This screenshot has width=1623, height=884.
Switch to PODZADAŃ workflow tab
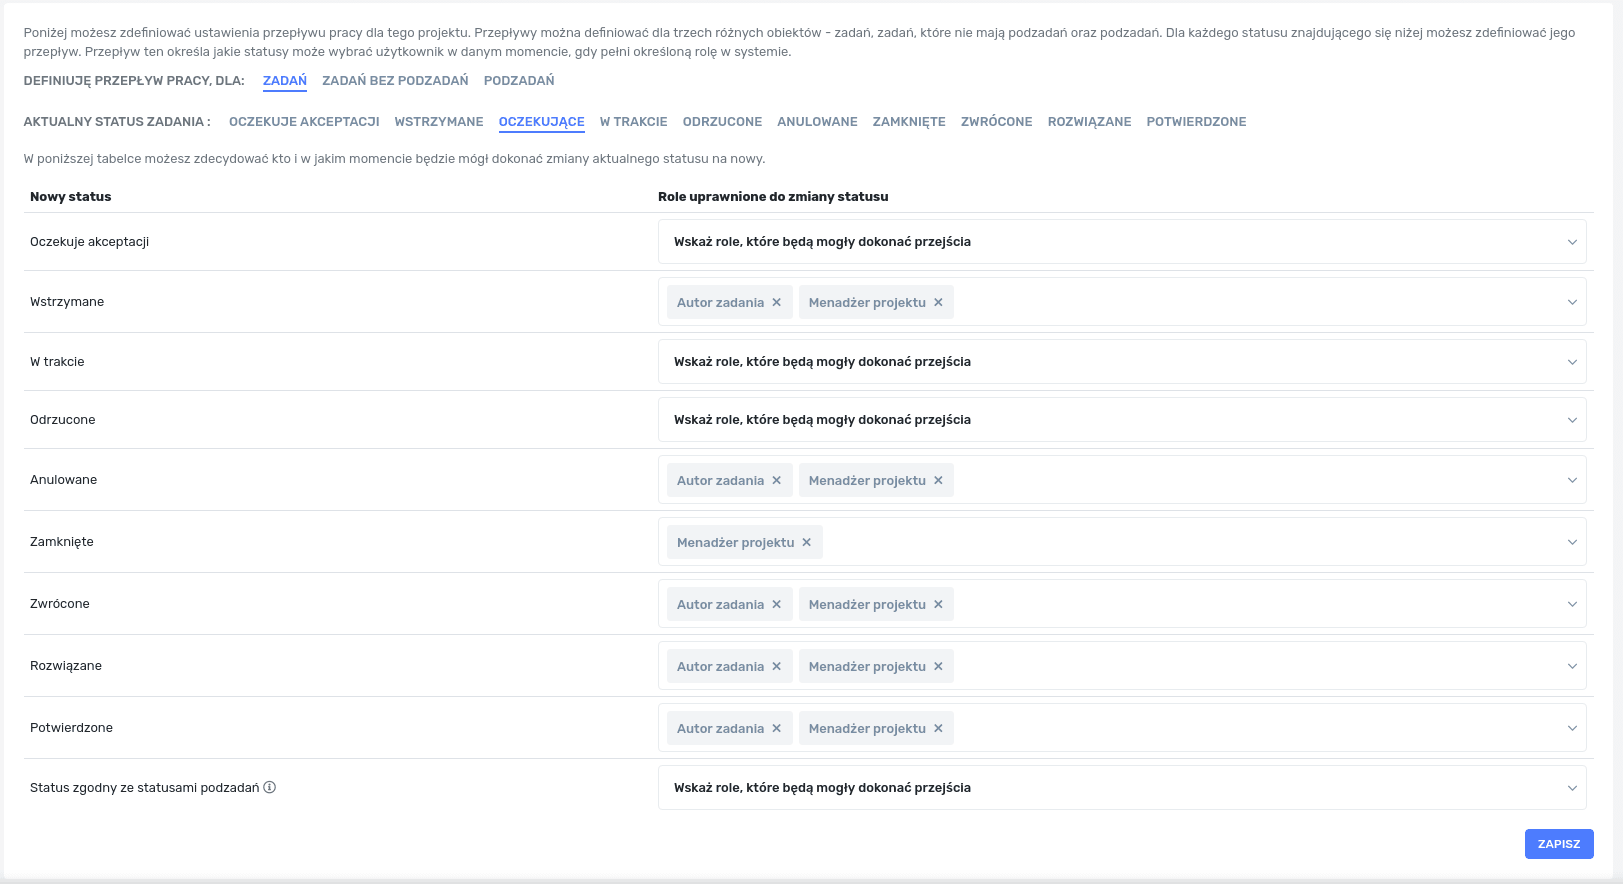[519, 80]
